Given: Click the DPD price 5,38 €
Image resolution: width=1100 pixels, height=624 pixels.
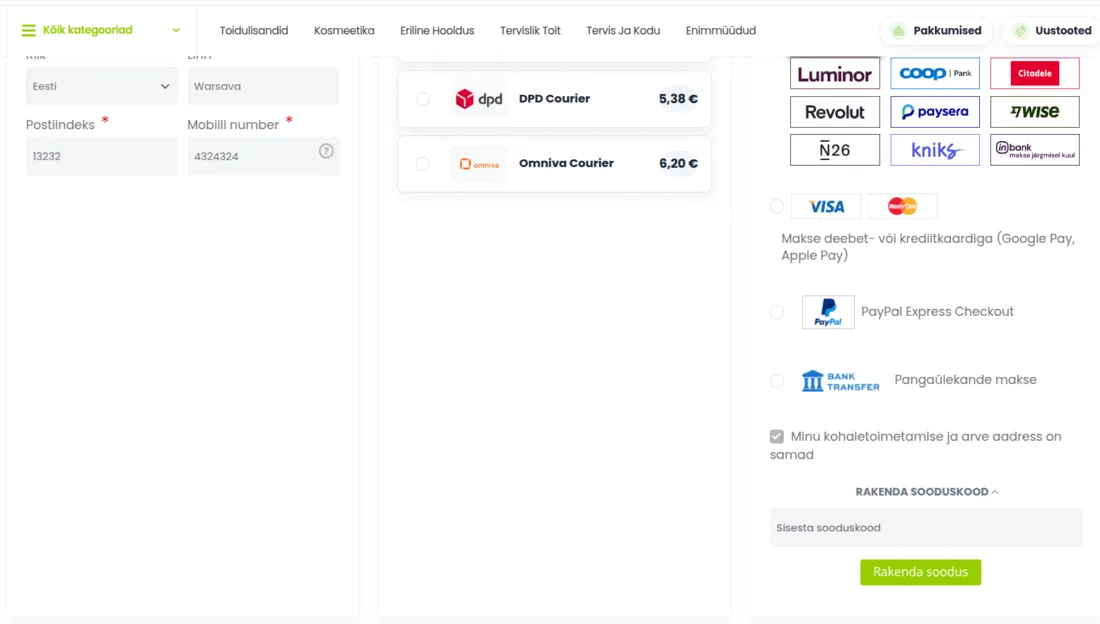Looking at the screenshot, I should coord(678,99).
